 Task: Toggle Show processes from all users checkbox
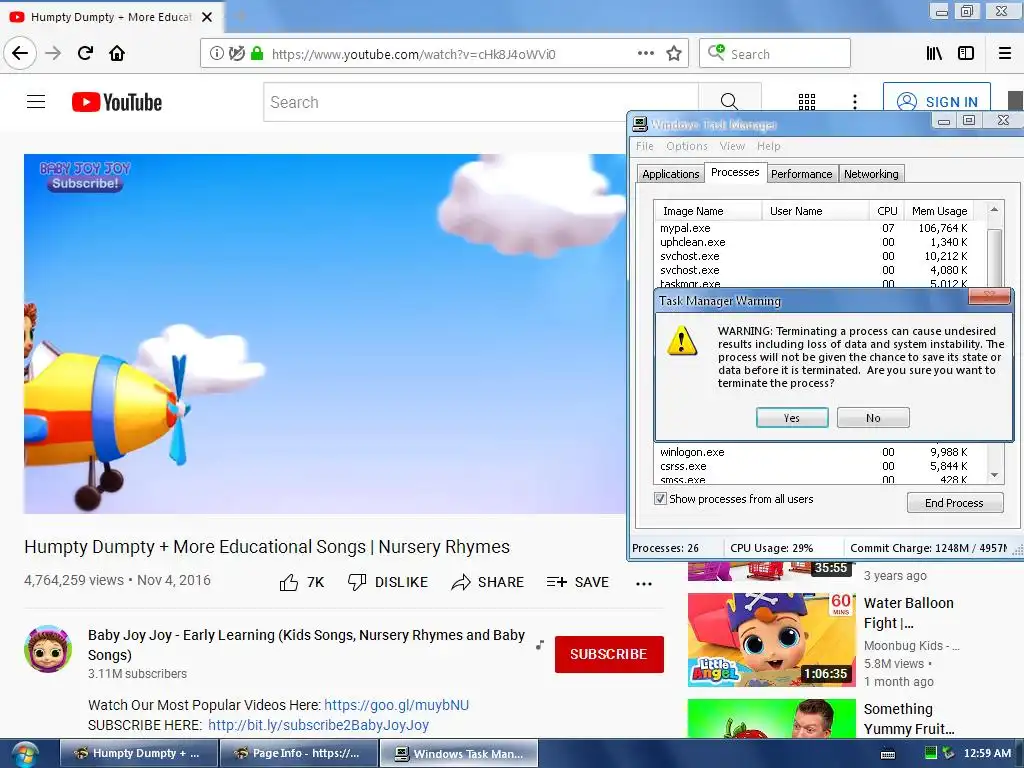coord(660,499)
